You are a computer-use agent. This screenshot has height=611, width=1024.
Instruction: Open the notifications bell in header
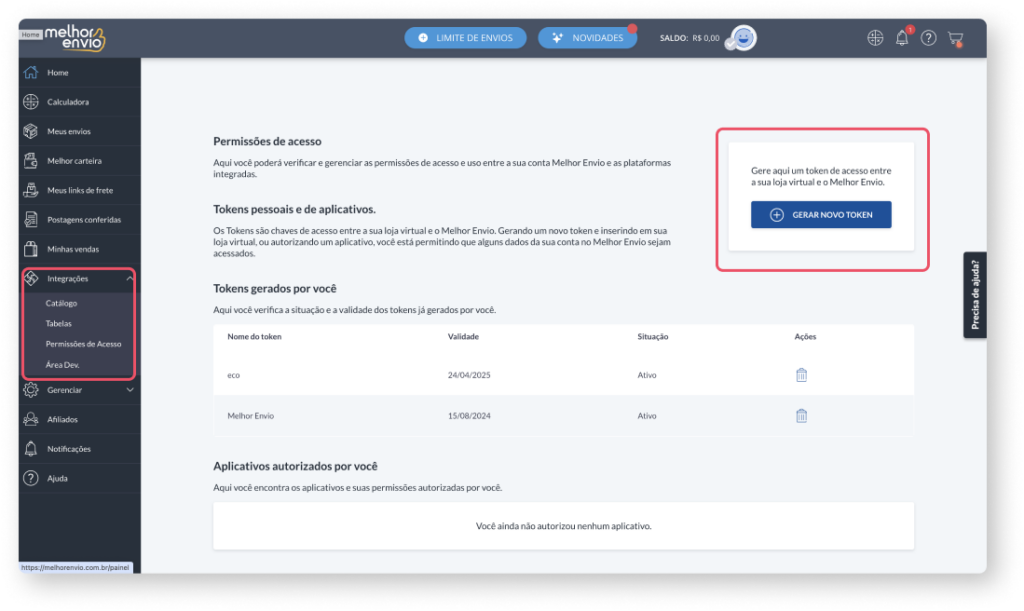coord(902,38)
